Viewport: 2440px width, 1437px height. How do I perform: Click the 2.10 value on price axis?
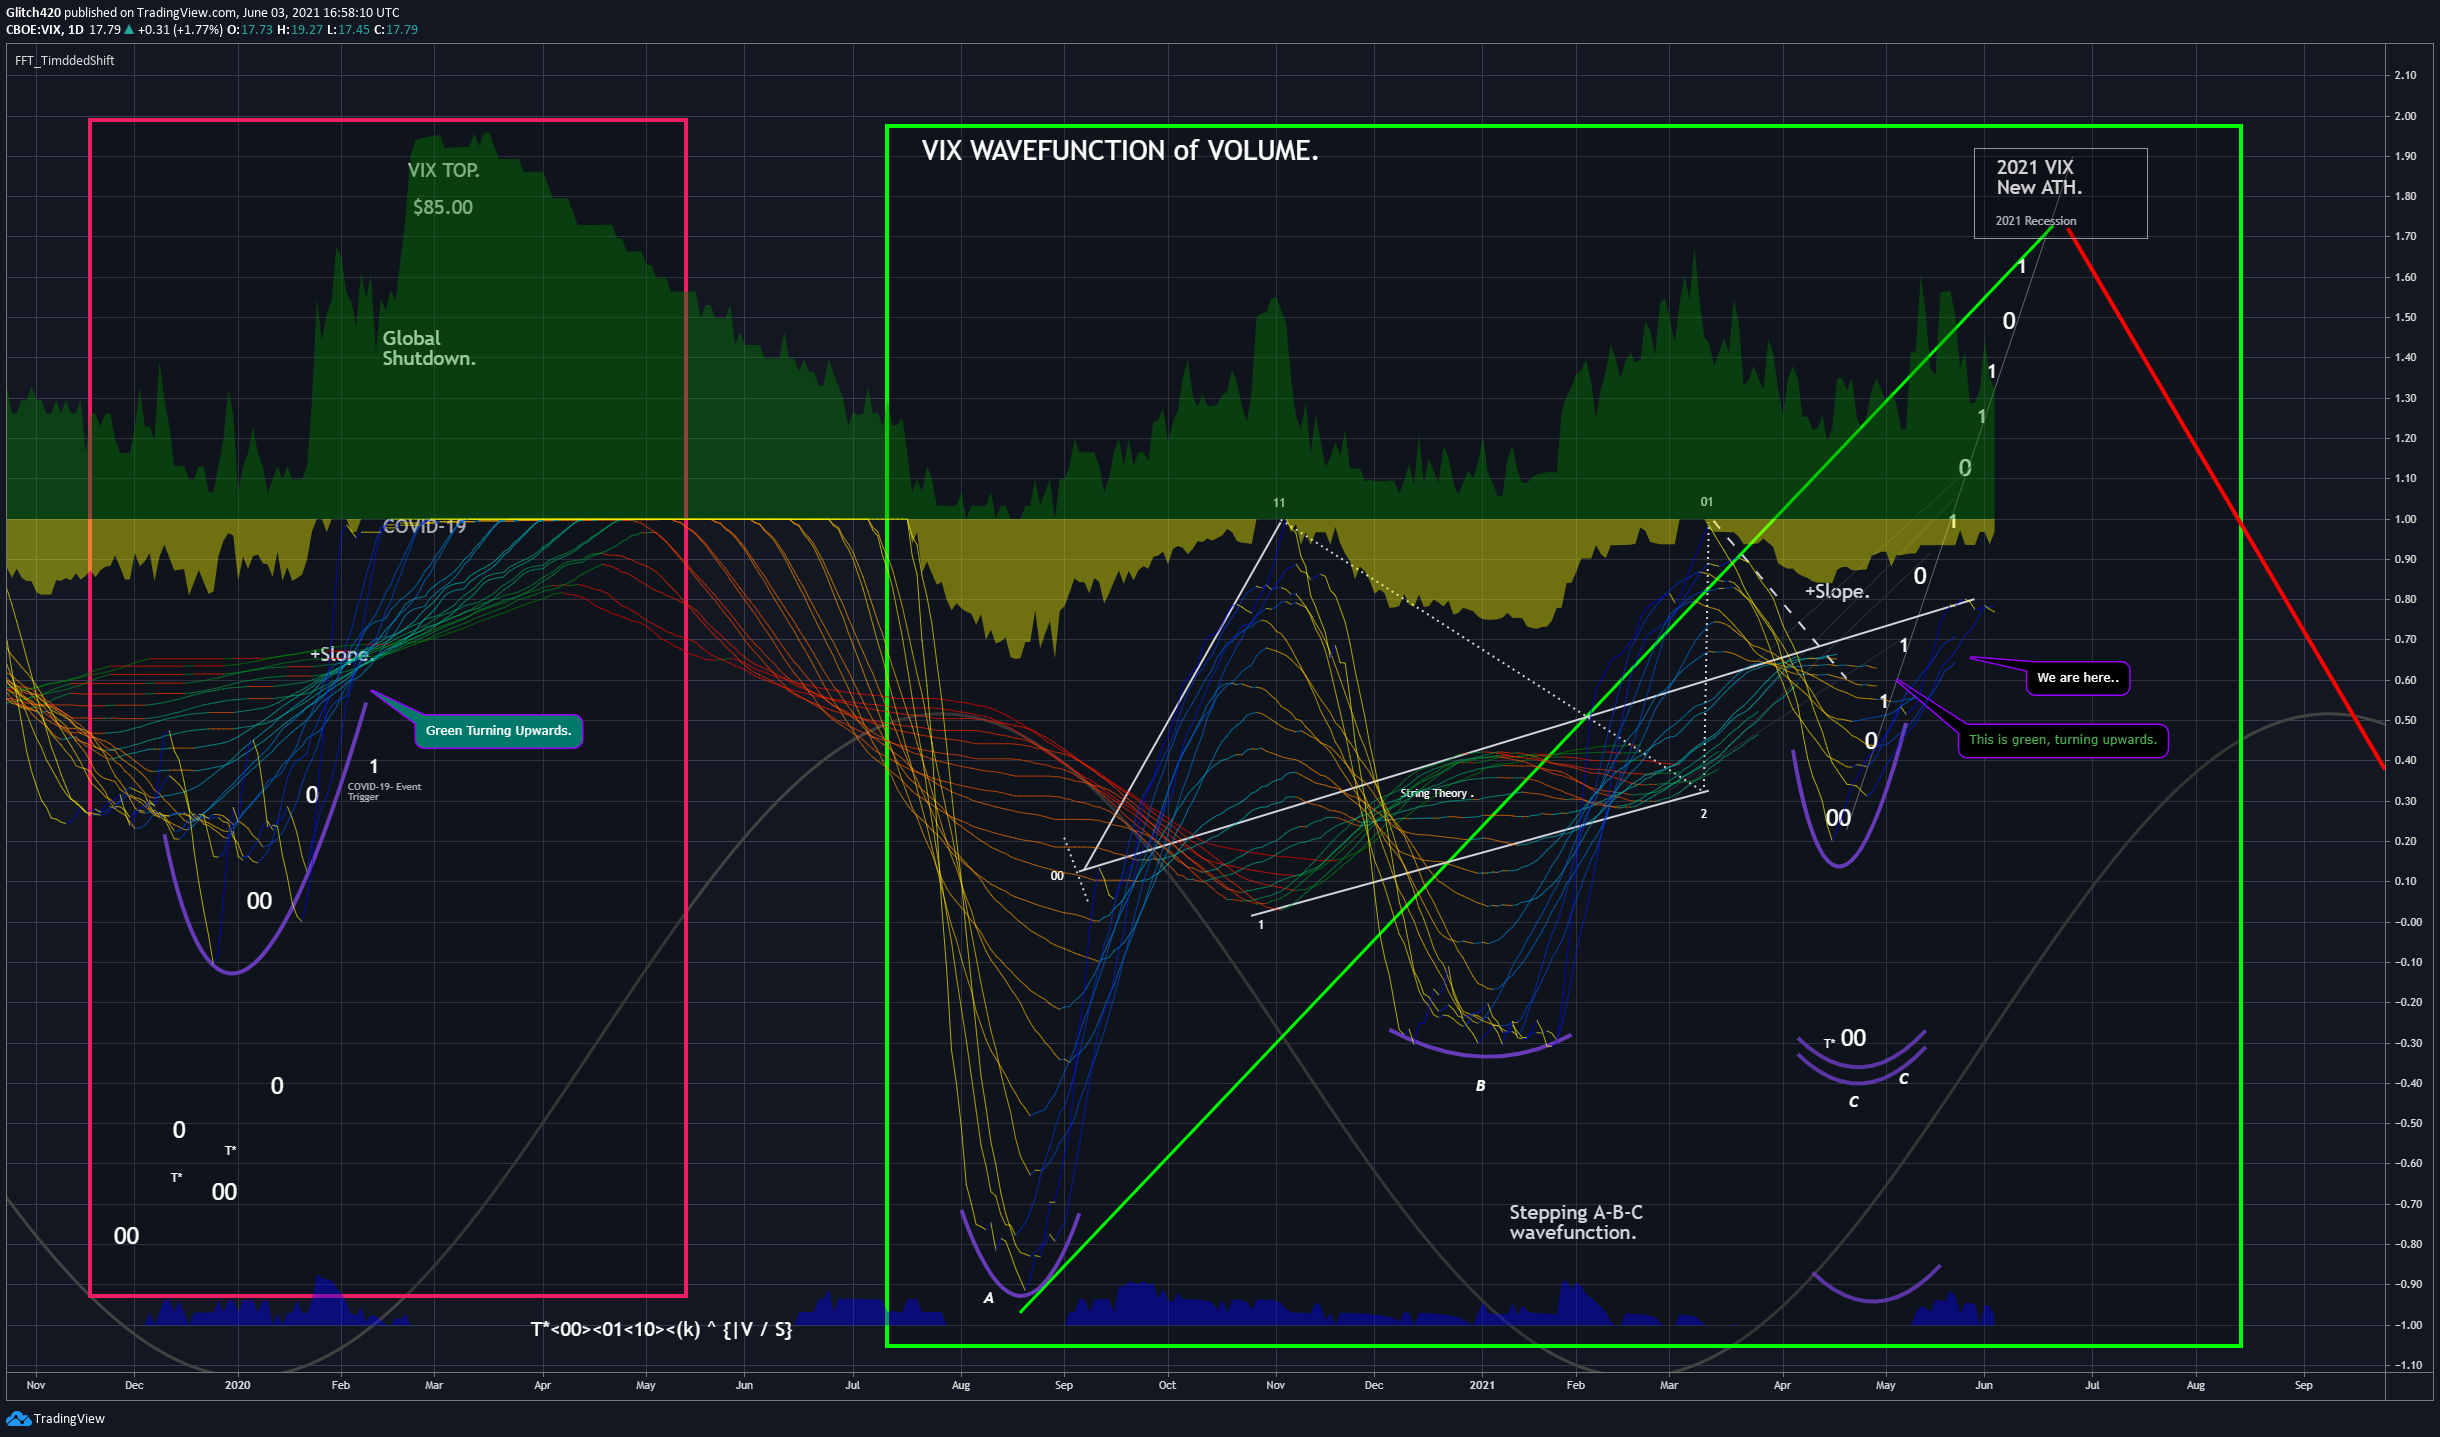[2405, 75]
